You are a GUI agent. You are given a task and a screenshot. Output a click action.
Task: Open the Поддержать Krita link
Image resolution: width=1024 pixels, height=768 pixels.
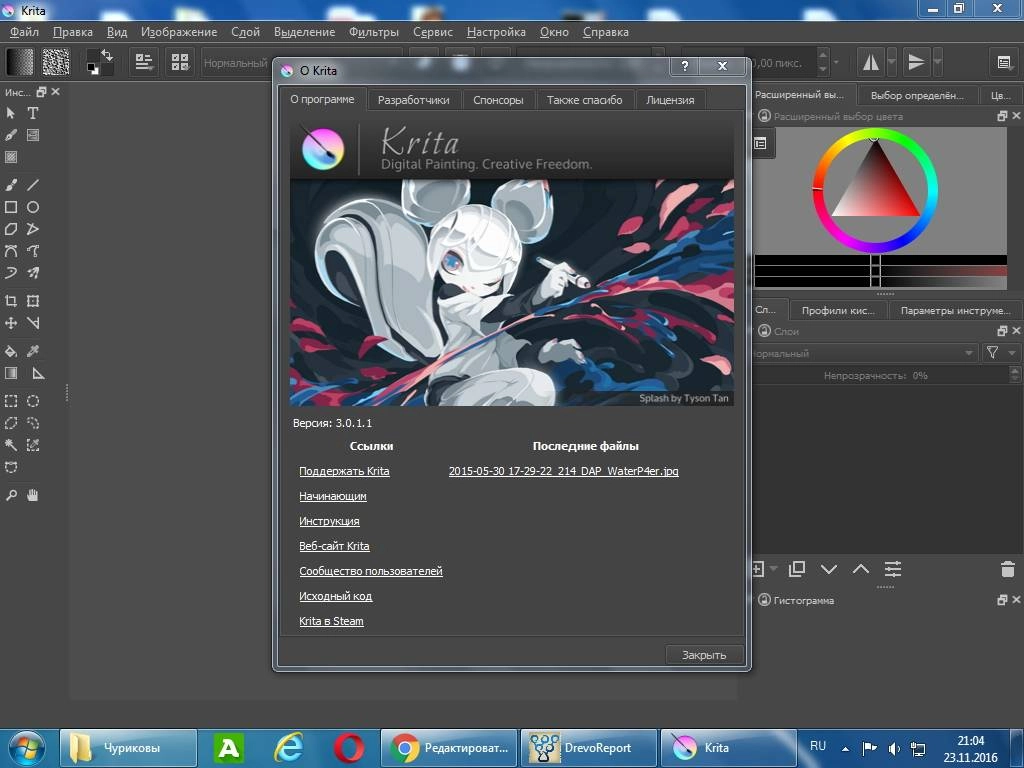[x=344, y=471]
